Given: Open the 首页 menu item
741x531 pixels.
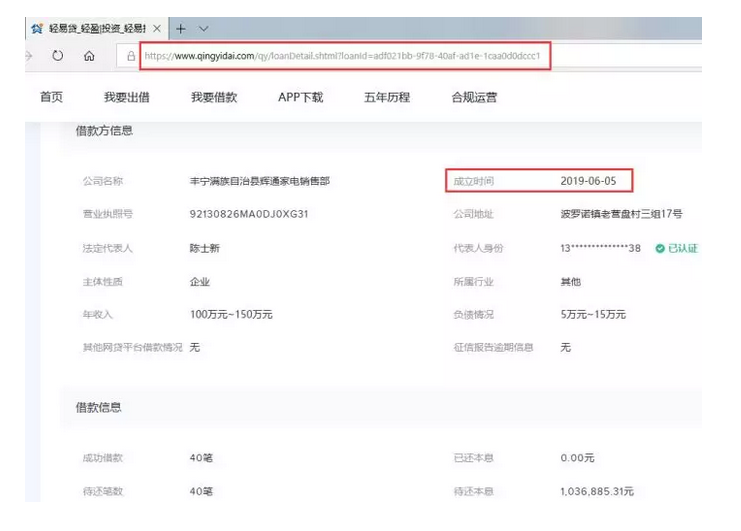Looking at the screenshot, I should tap(51, 97).
